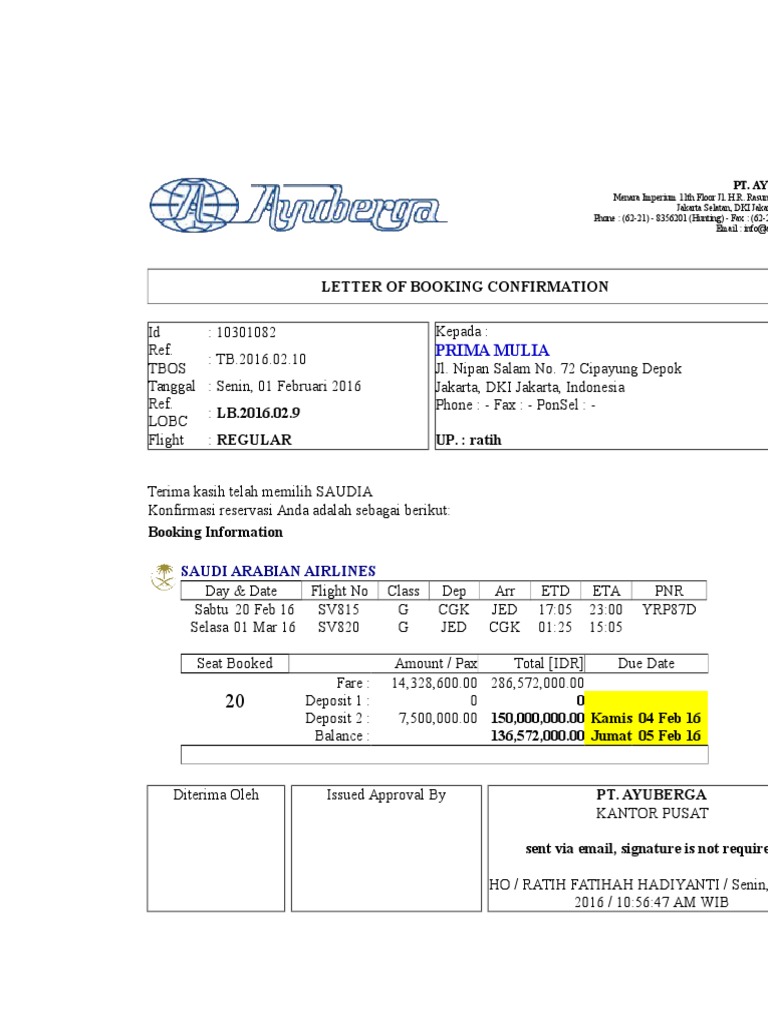768x1024 pixels.
Task: Select the ETA column header
Action: click(606, 590)
